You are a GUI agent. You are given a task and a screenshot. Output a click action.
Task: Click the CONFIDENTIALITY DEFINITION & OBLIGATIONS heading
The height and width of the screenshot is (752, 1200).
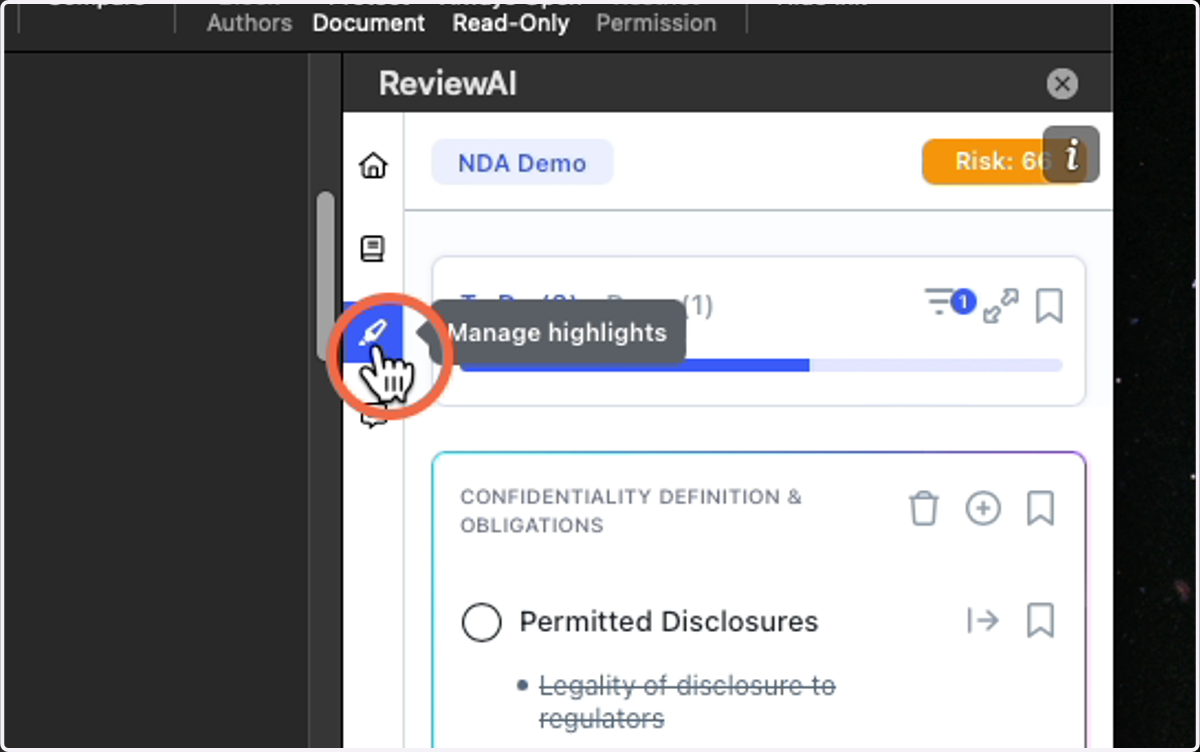pyautogui.click(x=631, y=511)
